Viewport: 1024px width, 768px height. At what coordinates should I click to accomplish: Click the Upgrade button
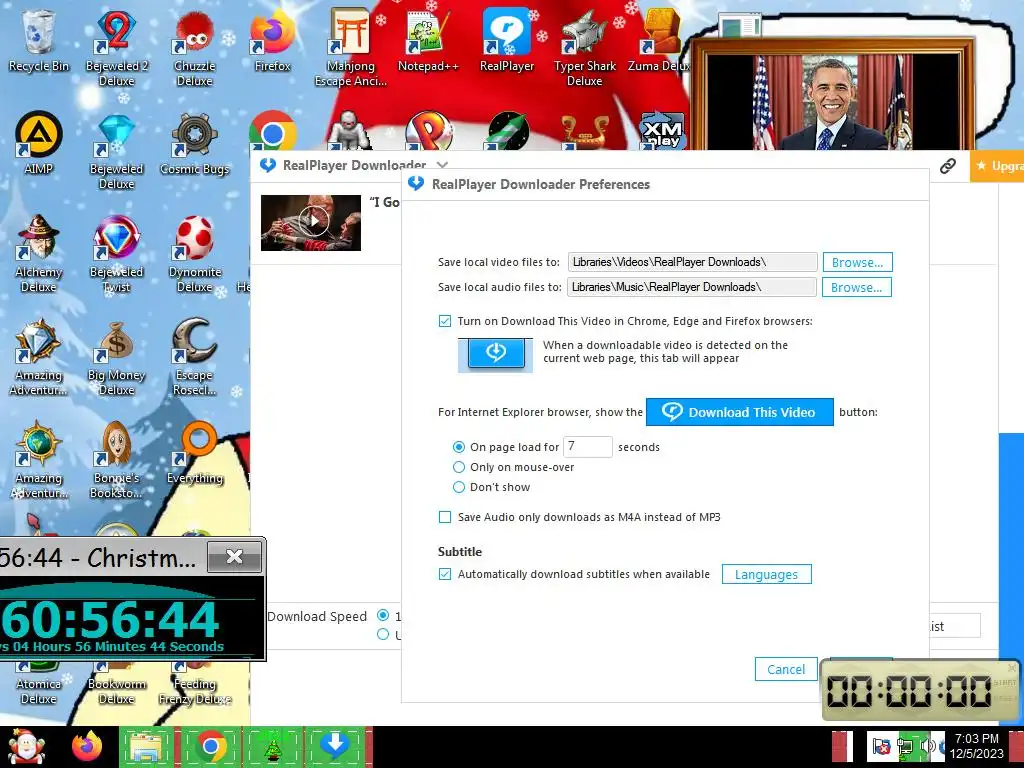coord(997,166)
